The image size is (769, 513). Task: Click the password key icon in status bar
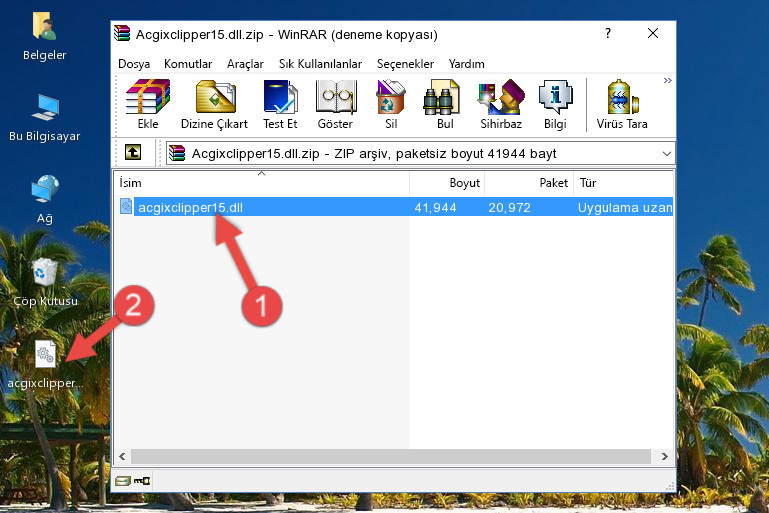point(142,481)
